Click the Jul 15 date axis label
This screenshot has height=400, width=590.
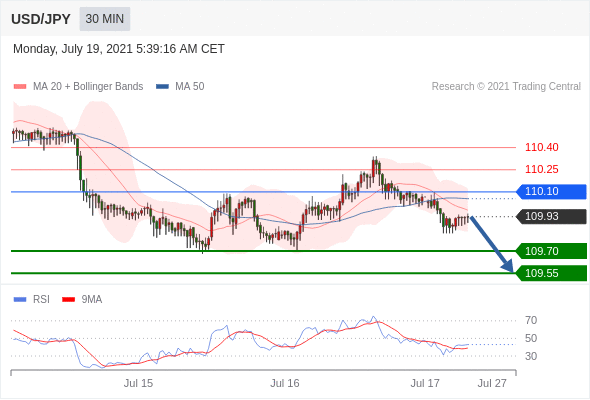click(x=138, y=383)
